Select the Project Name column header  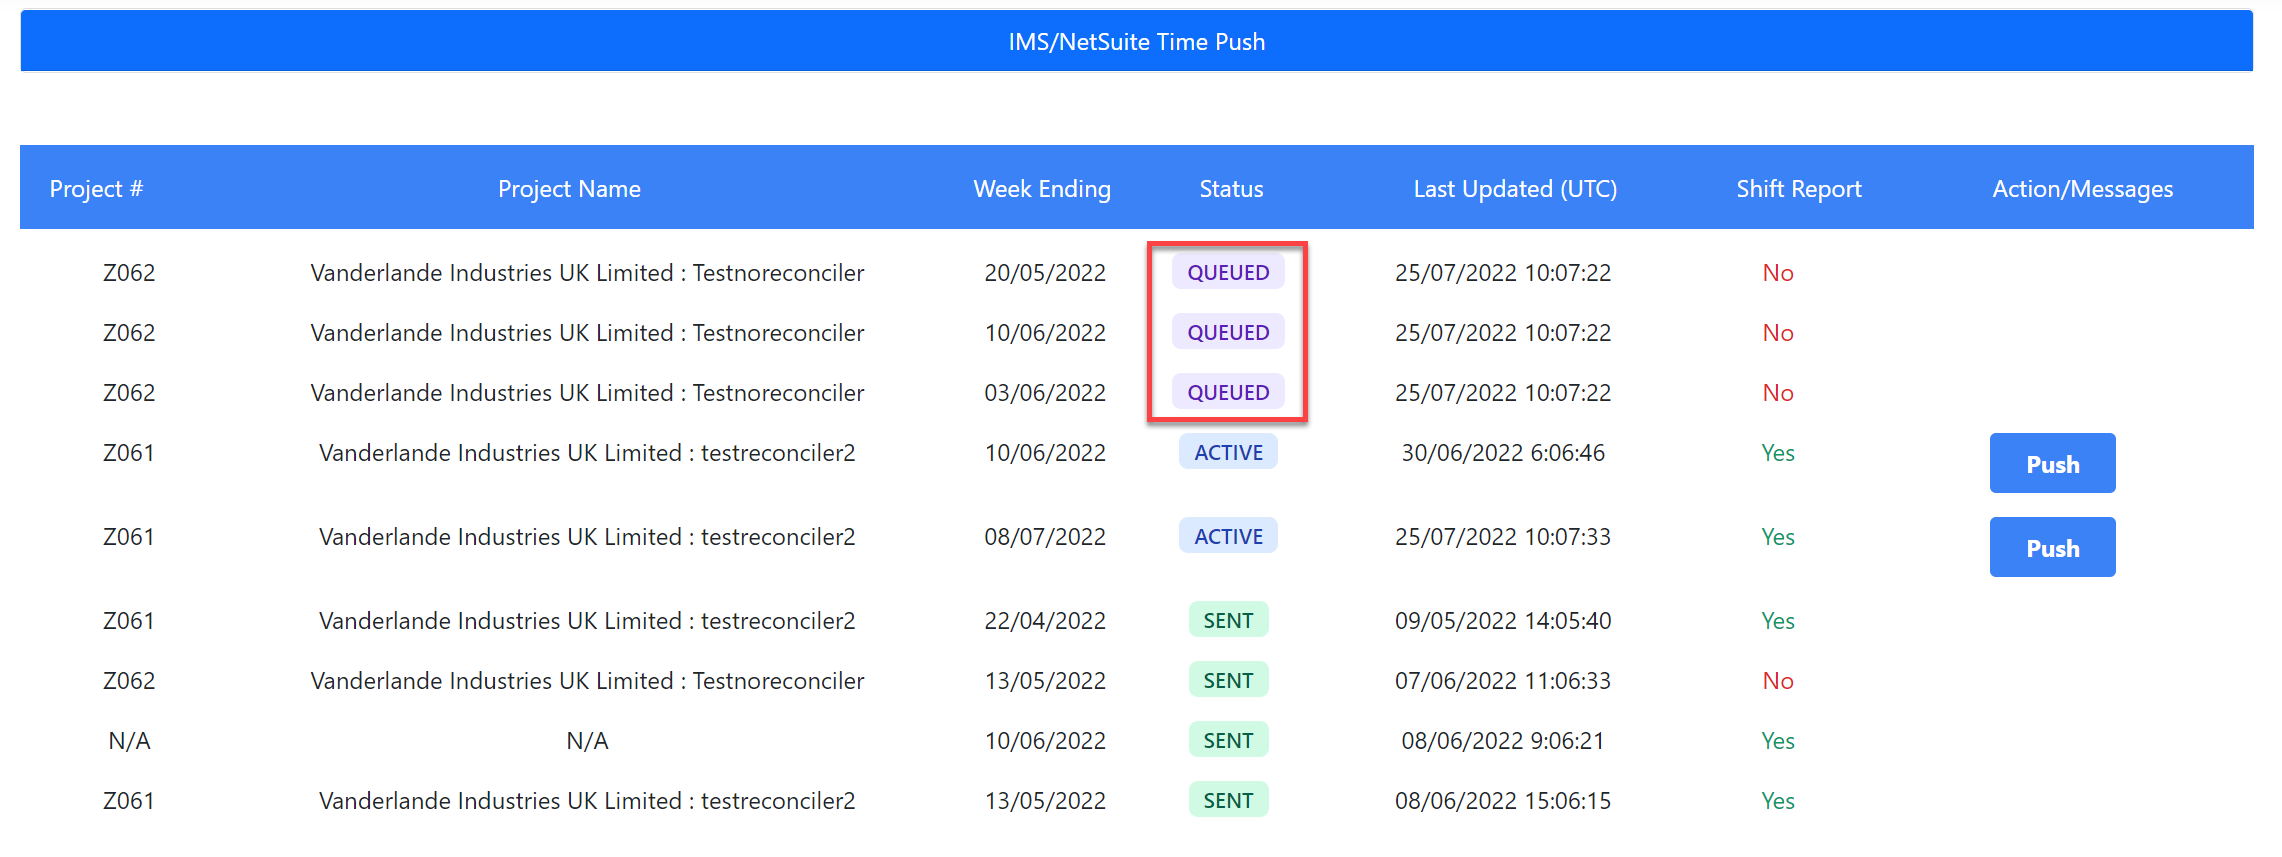(x=569, y=189)
